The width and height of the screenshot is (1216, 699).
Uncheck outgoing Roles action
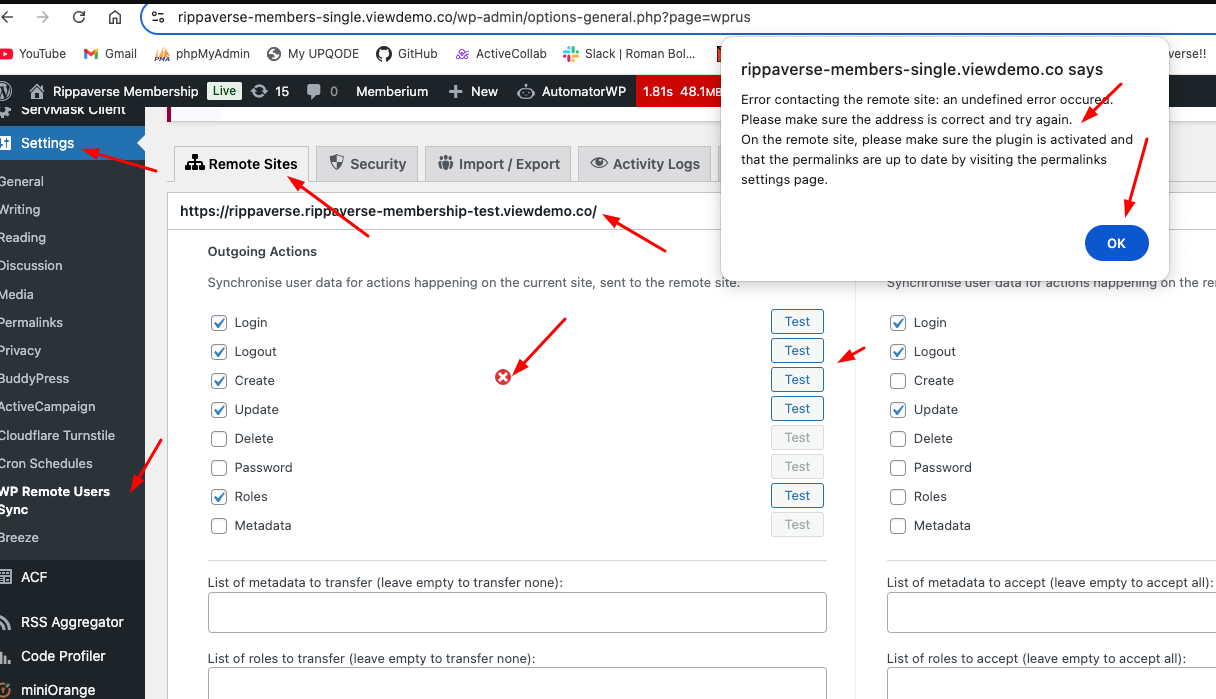point(219,497)
